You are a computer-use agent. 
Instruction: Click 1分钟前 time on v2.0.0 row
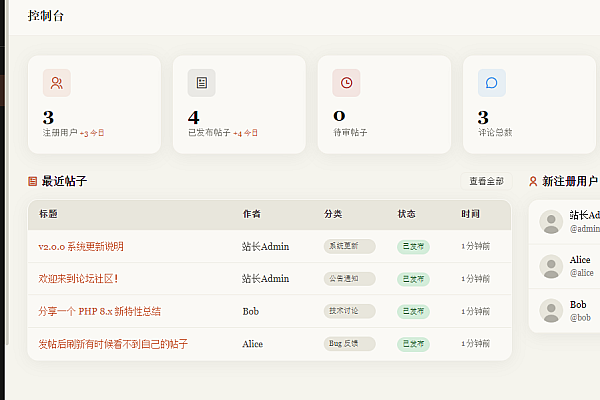point(475,246)
